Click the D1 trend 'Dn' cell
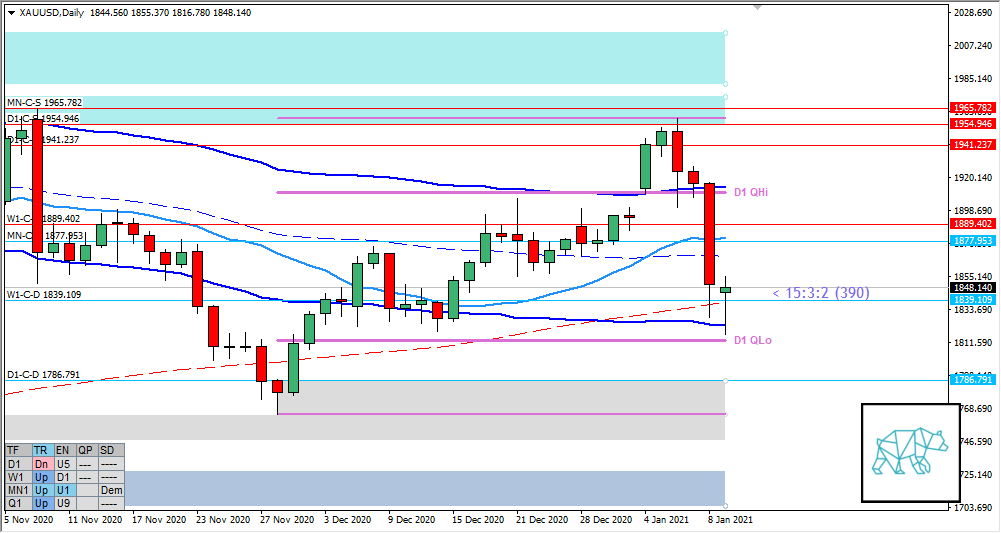Screen dimensions: 1001x533 [42, 464]
